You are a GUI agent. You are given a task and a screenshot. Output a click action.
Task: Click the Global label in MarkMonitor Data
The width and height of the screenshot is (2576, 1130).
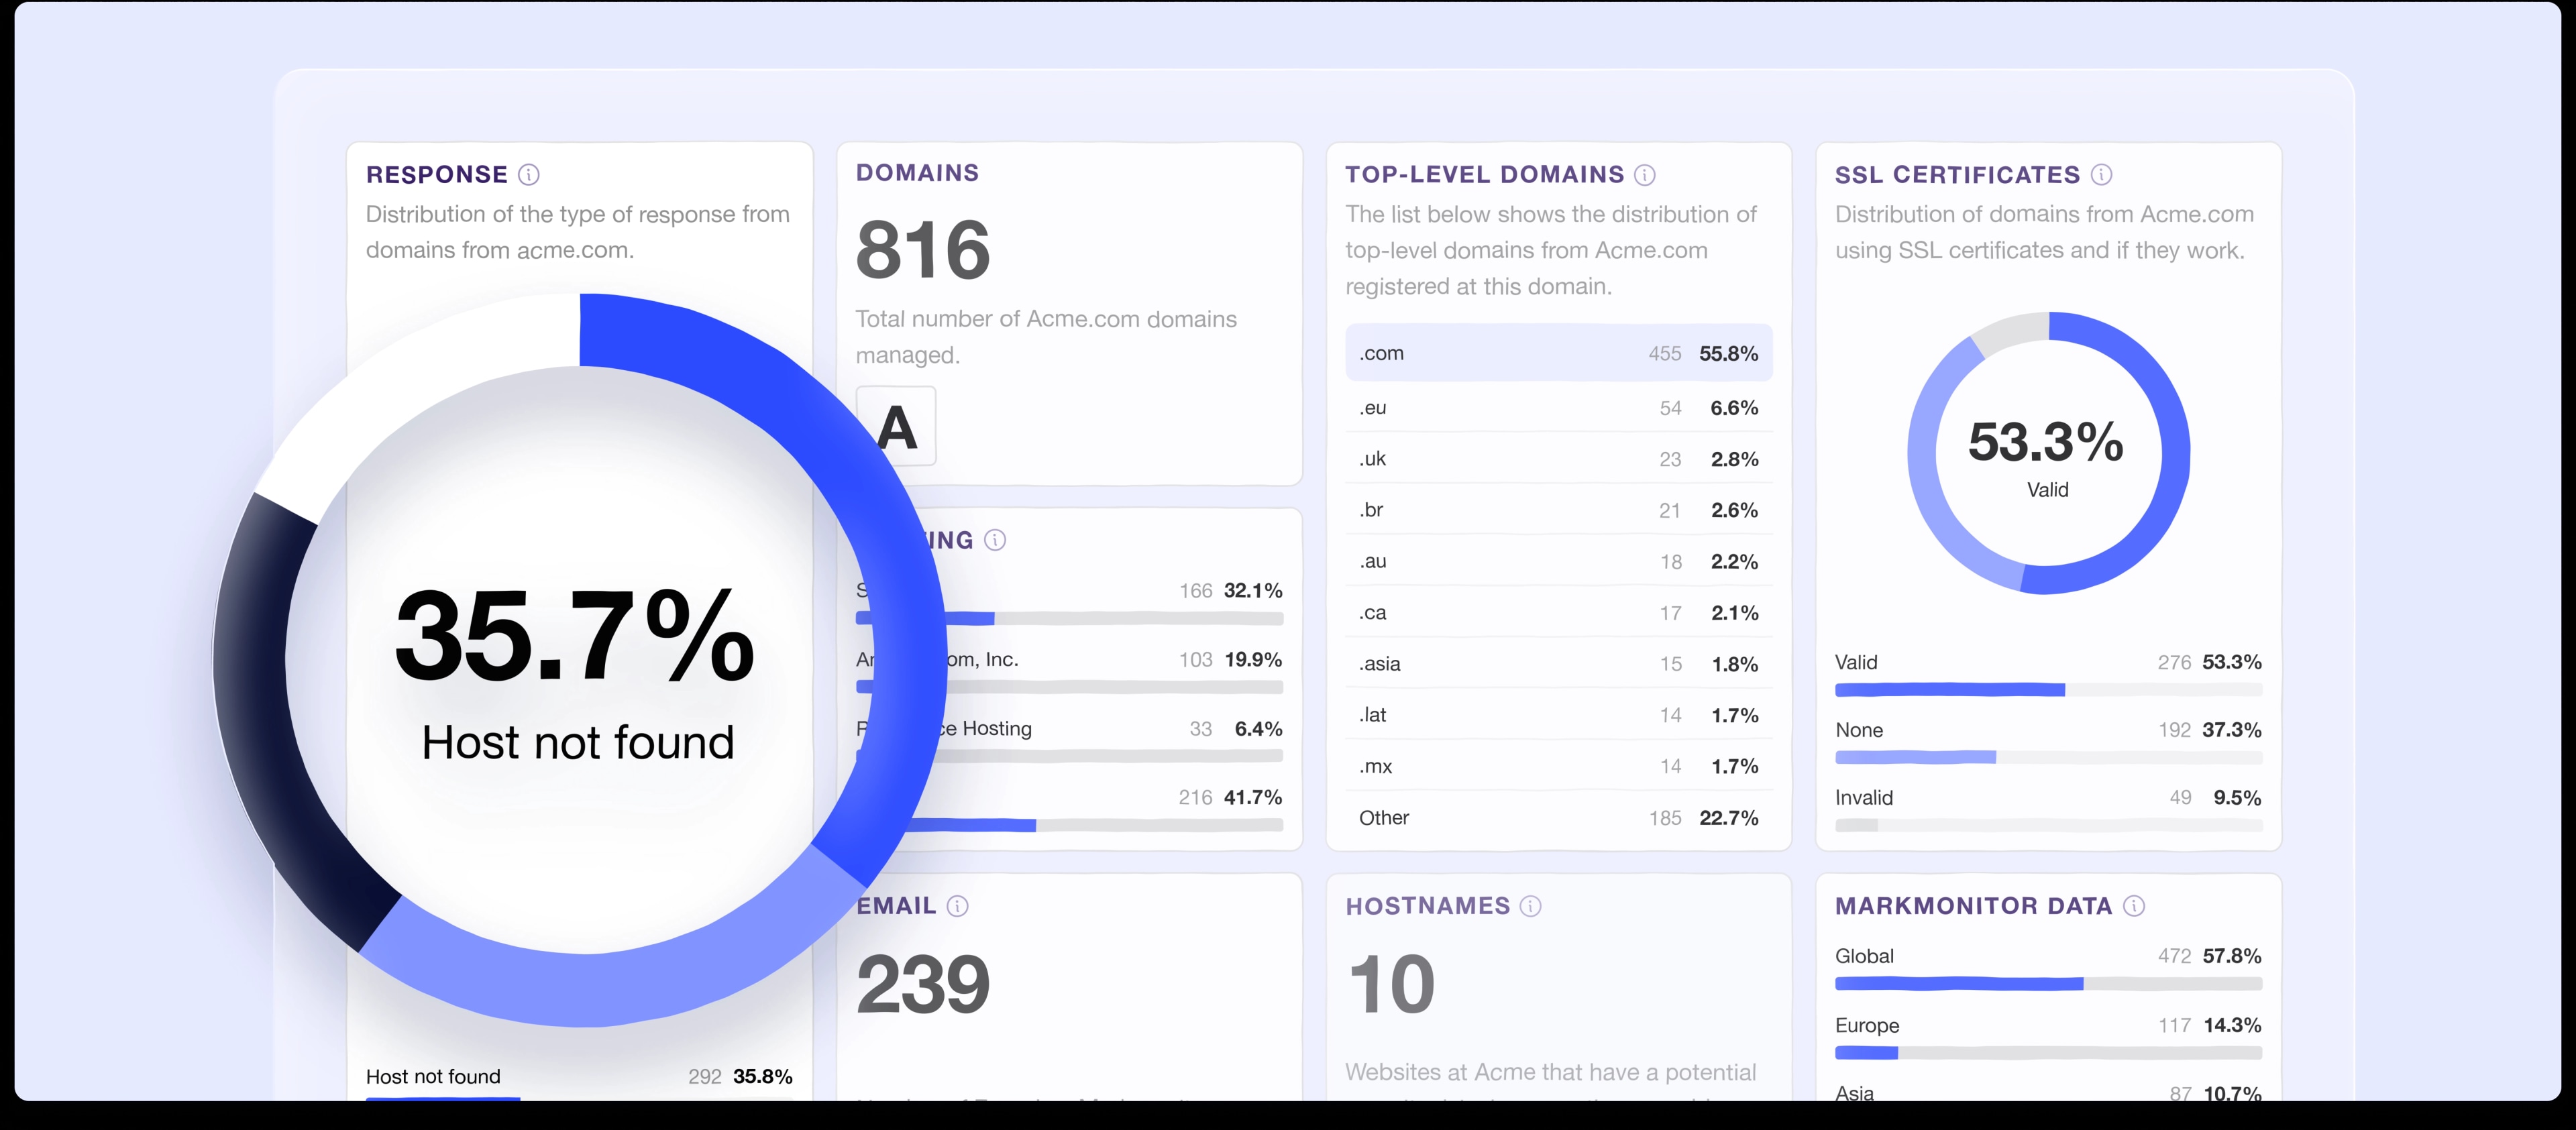(1865, 956)
